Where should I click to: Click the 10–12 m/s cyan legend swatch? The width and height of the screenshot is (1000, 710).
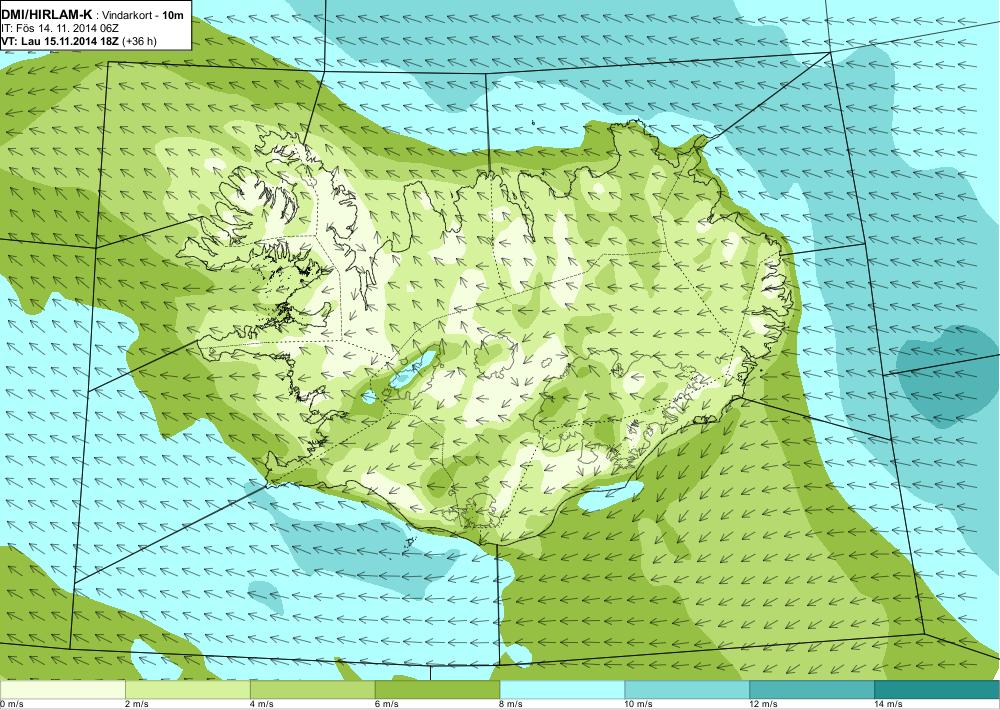tap(688, 690)
